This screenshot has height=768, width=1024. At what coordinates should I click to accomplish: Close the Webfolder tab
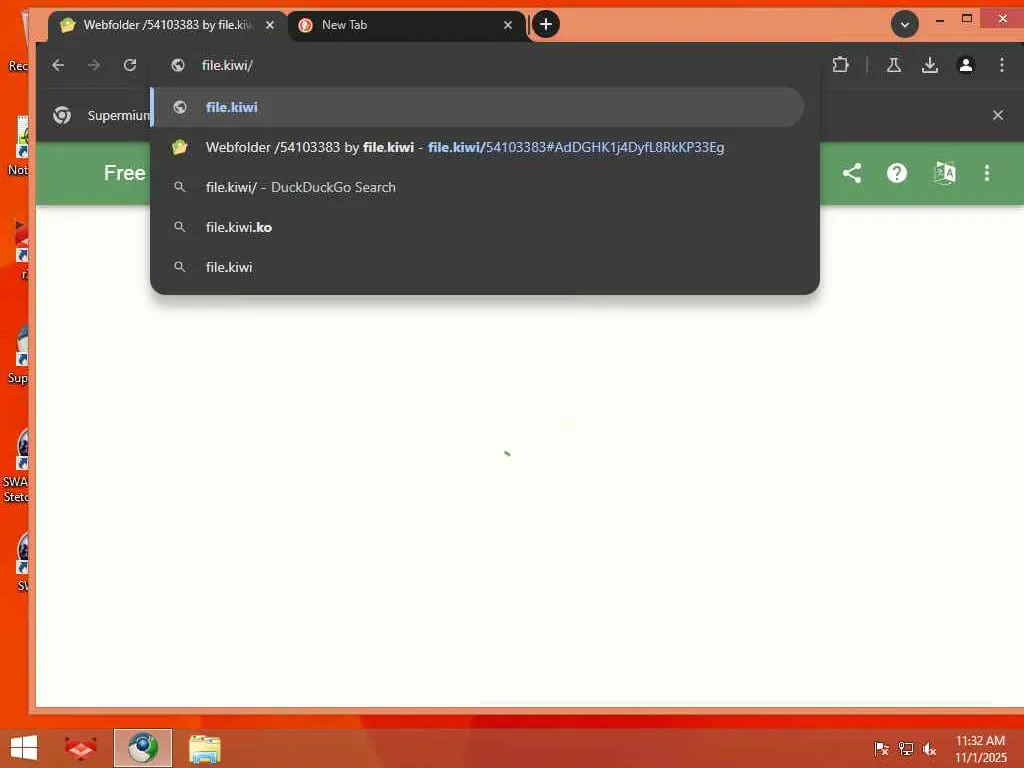(x=270, y=25)
